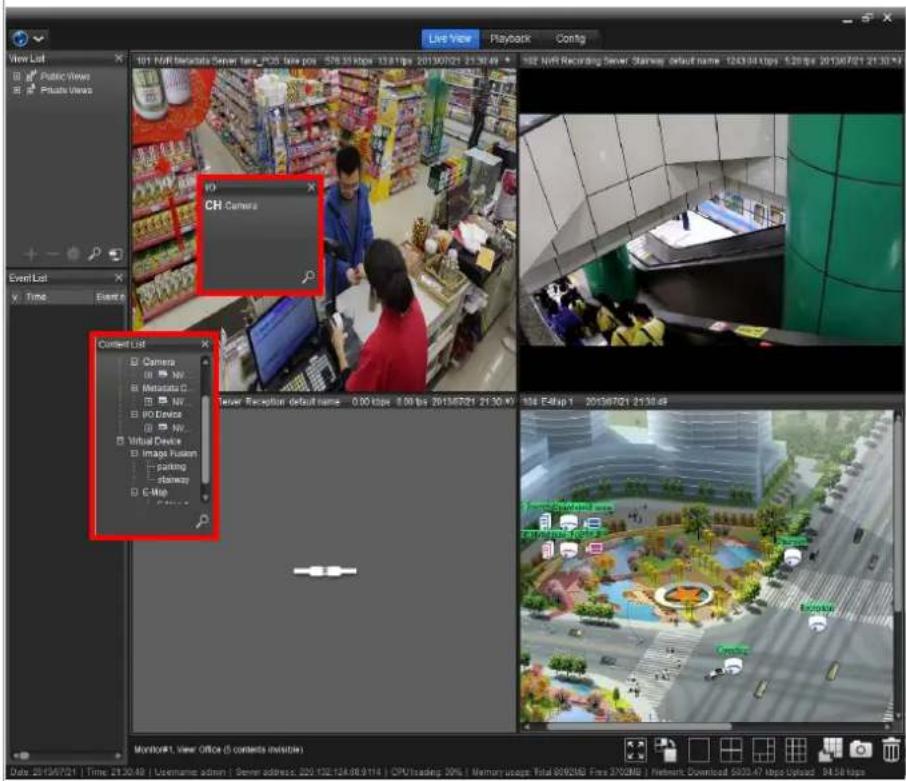Viewport: 906px width, 781px height.
Task: Click Monitor#1 View Office status text
Action: pyautogui.click(x=219, y=750)
